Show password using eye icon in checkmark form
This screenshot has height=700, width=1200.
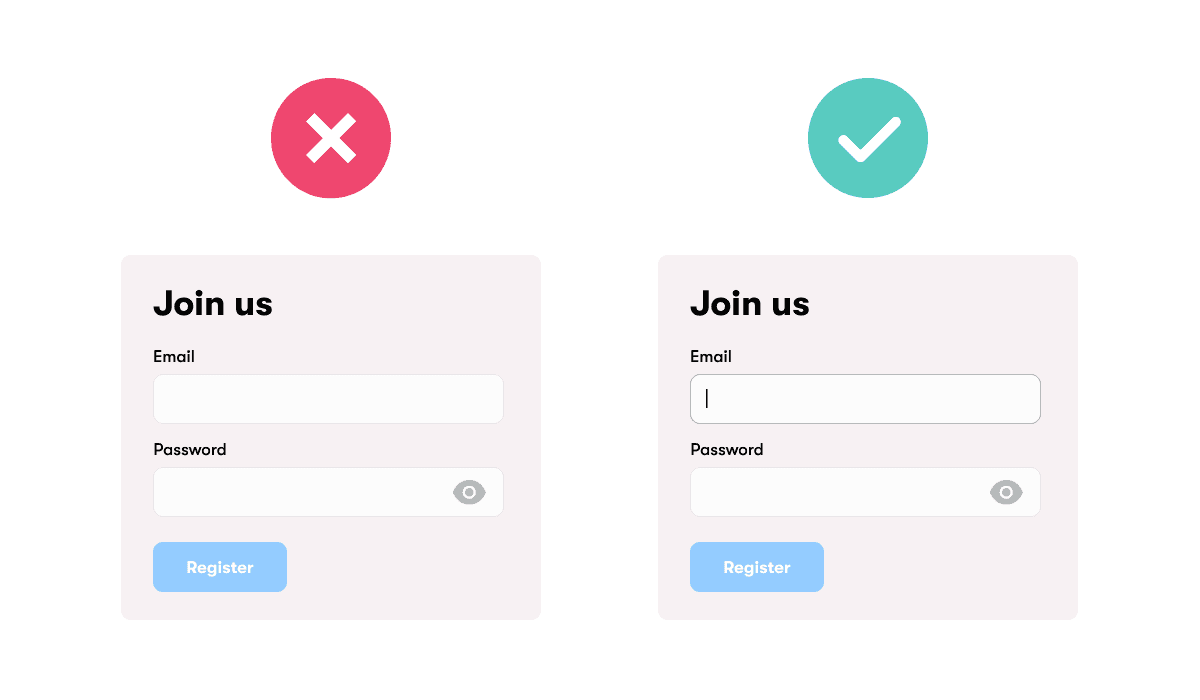[x=1006, y=492]
